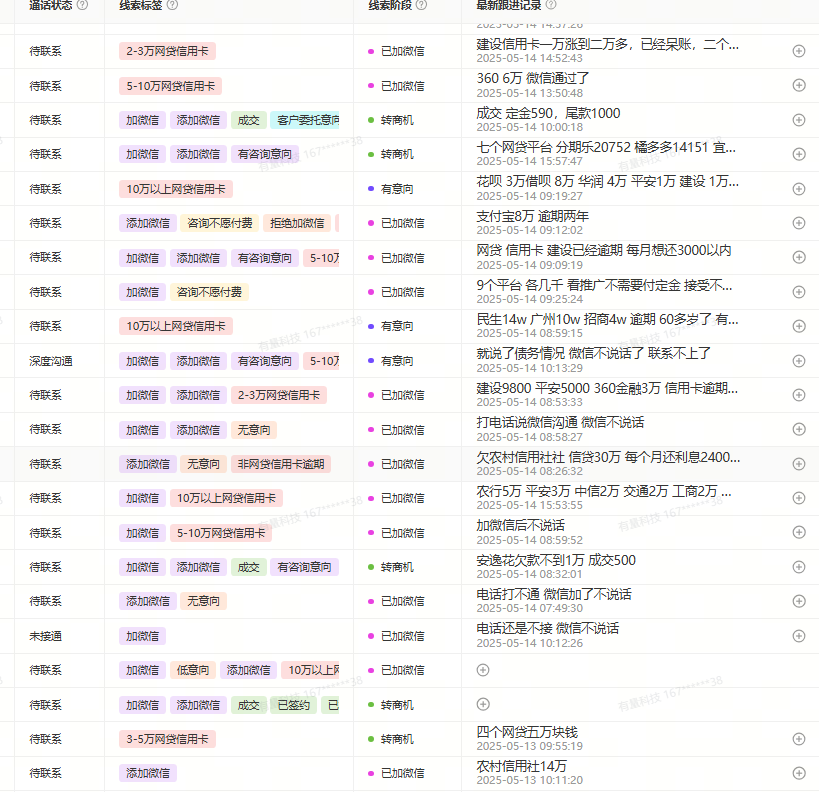This screenshot has width=819, height=792.
Task: Click 5-10万网贷信用卡 tag in 加微信后不说话 row
Action: coord(221,533)
